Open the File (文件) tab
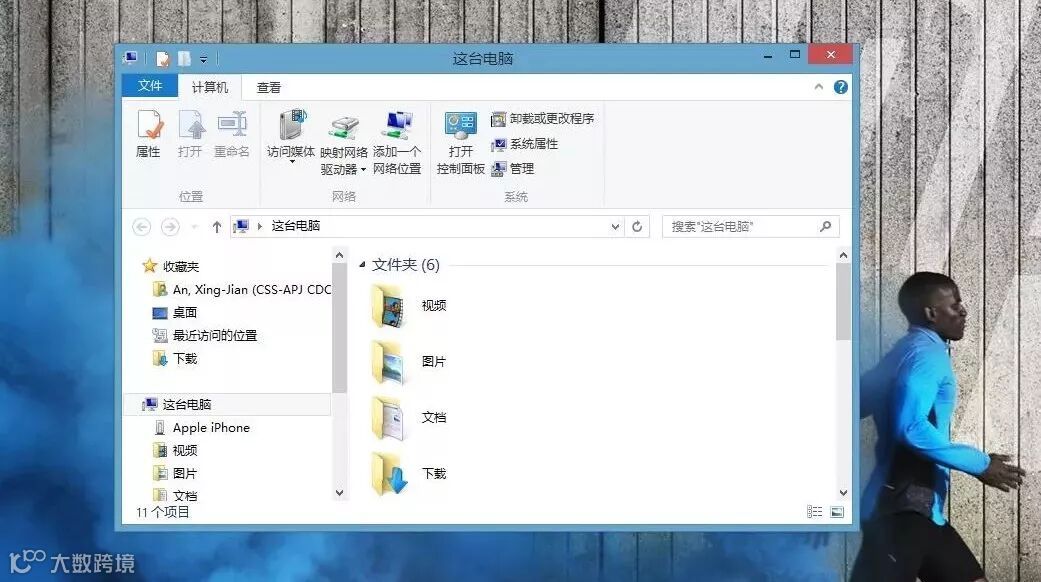 click(x=150, y=86)
